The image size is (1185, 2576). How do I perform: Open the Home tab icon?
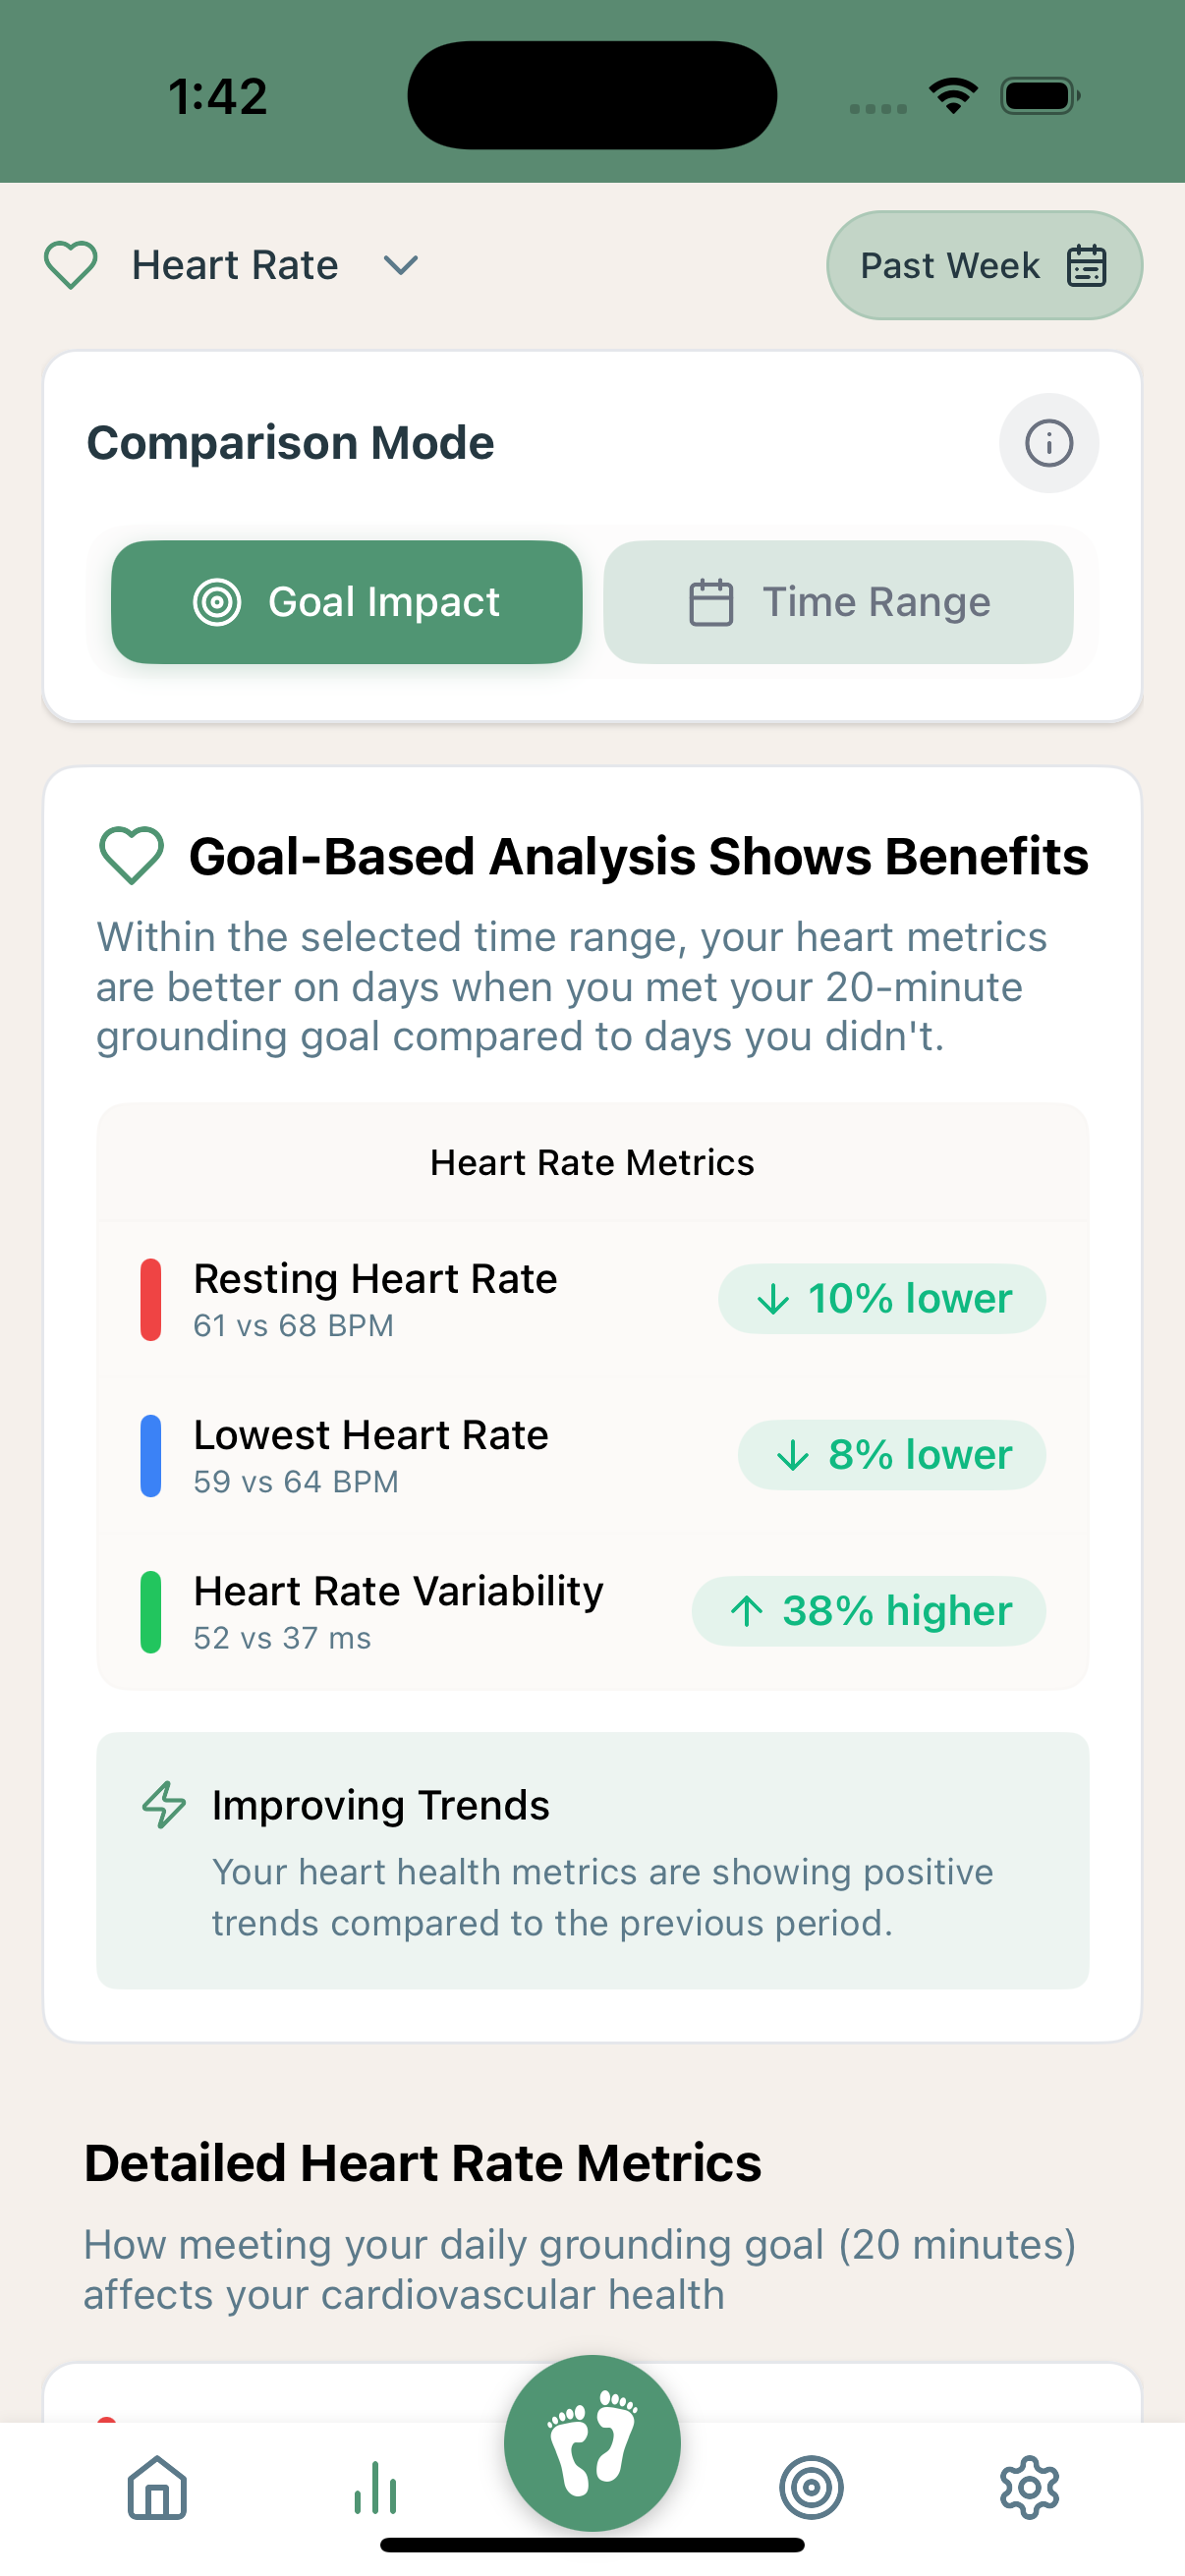click(x=157, y=2486)
